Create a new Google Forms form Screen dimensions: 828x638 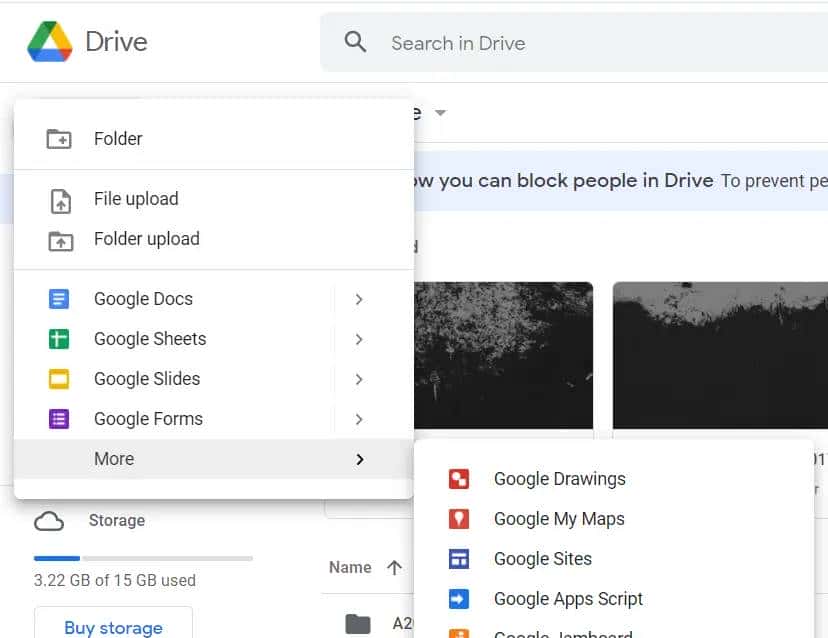pos(147,418)
